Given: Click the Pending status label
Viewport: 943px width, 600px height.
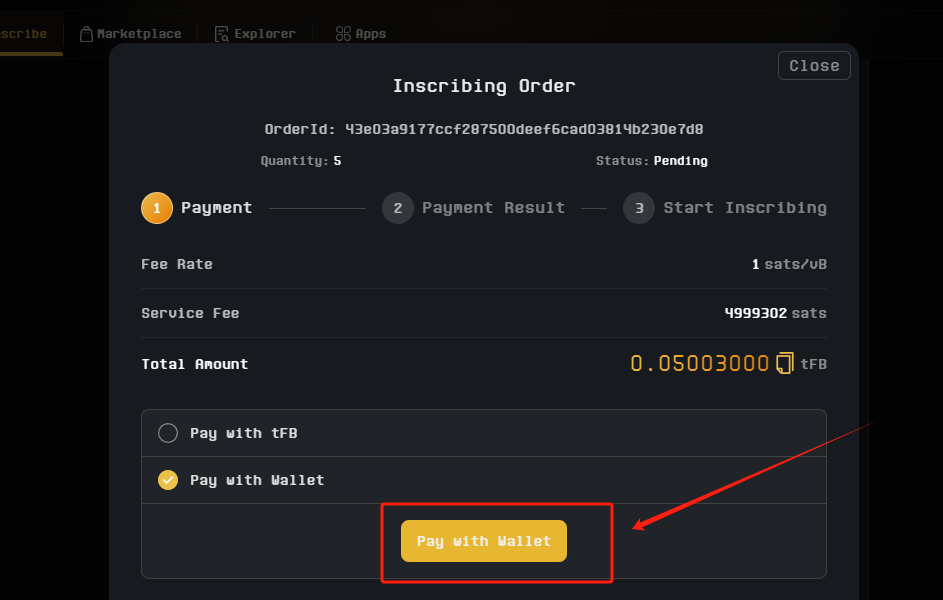Looking at the screenshot, I should point(680,161).
